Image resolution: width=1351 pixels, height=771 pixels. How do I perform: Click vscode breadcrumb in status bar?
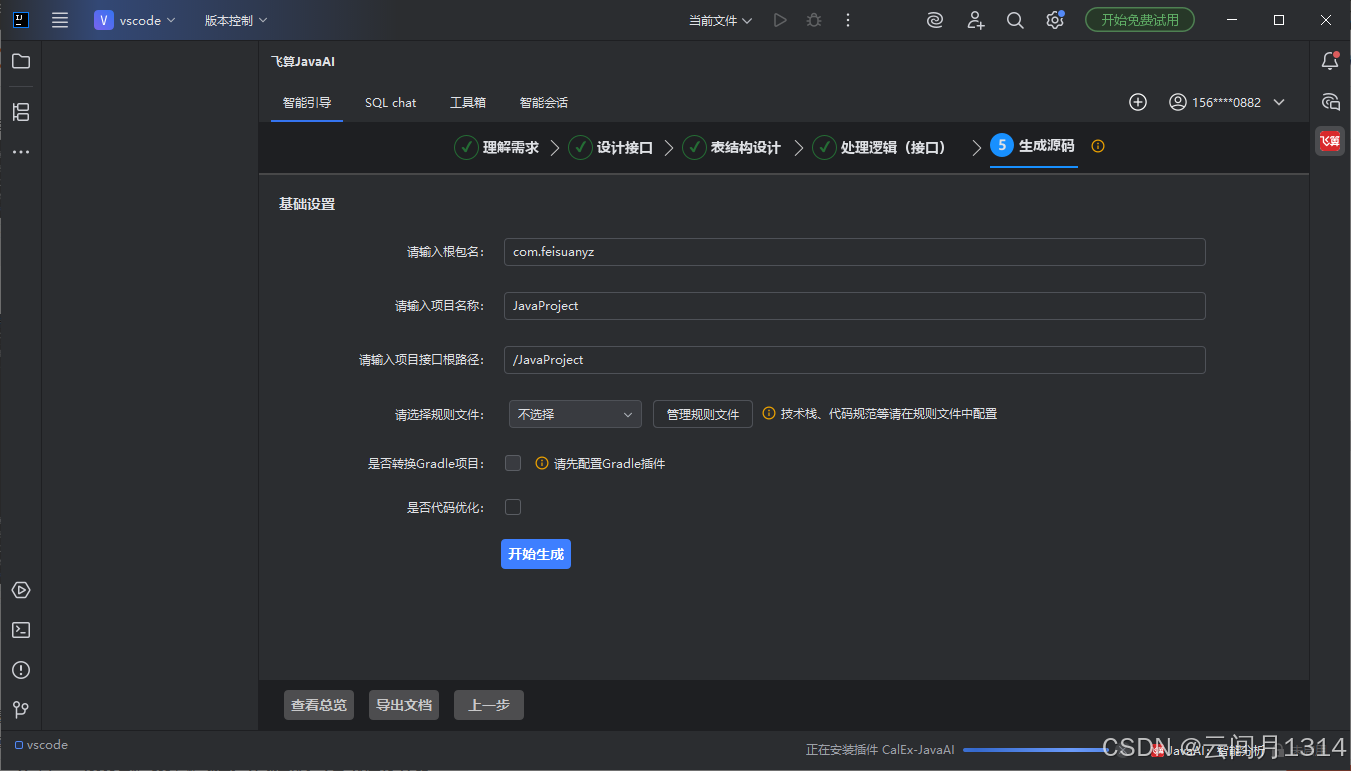pos(41,745)
